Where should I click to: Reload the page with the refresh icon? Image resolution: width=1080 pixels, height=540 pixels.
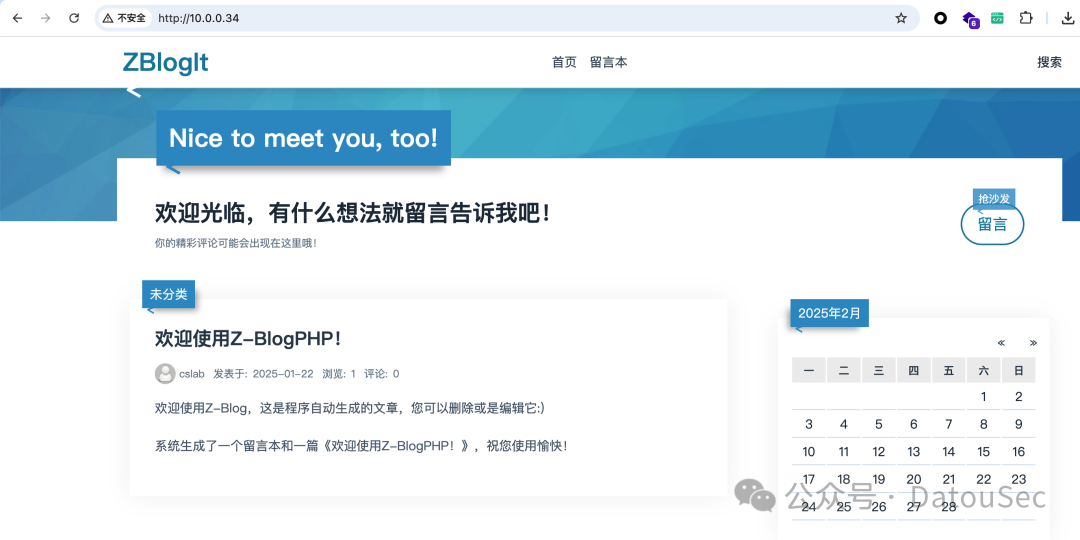74,19
